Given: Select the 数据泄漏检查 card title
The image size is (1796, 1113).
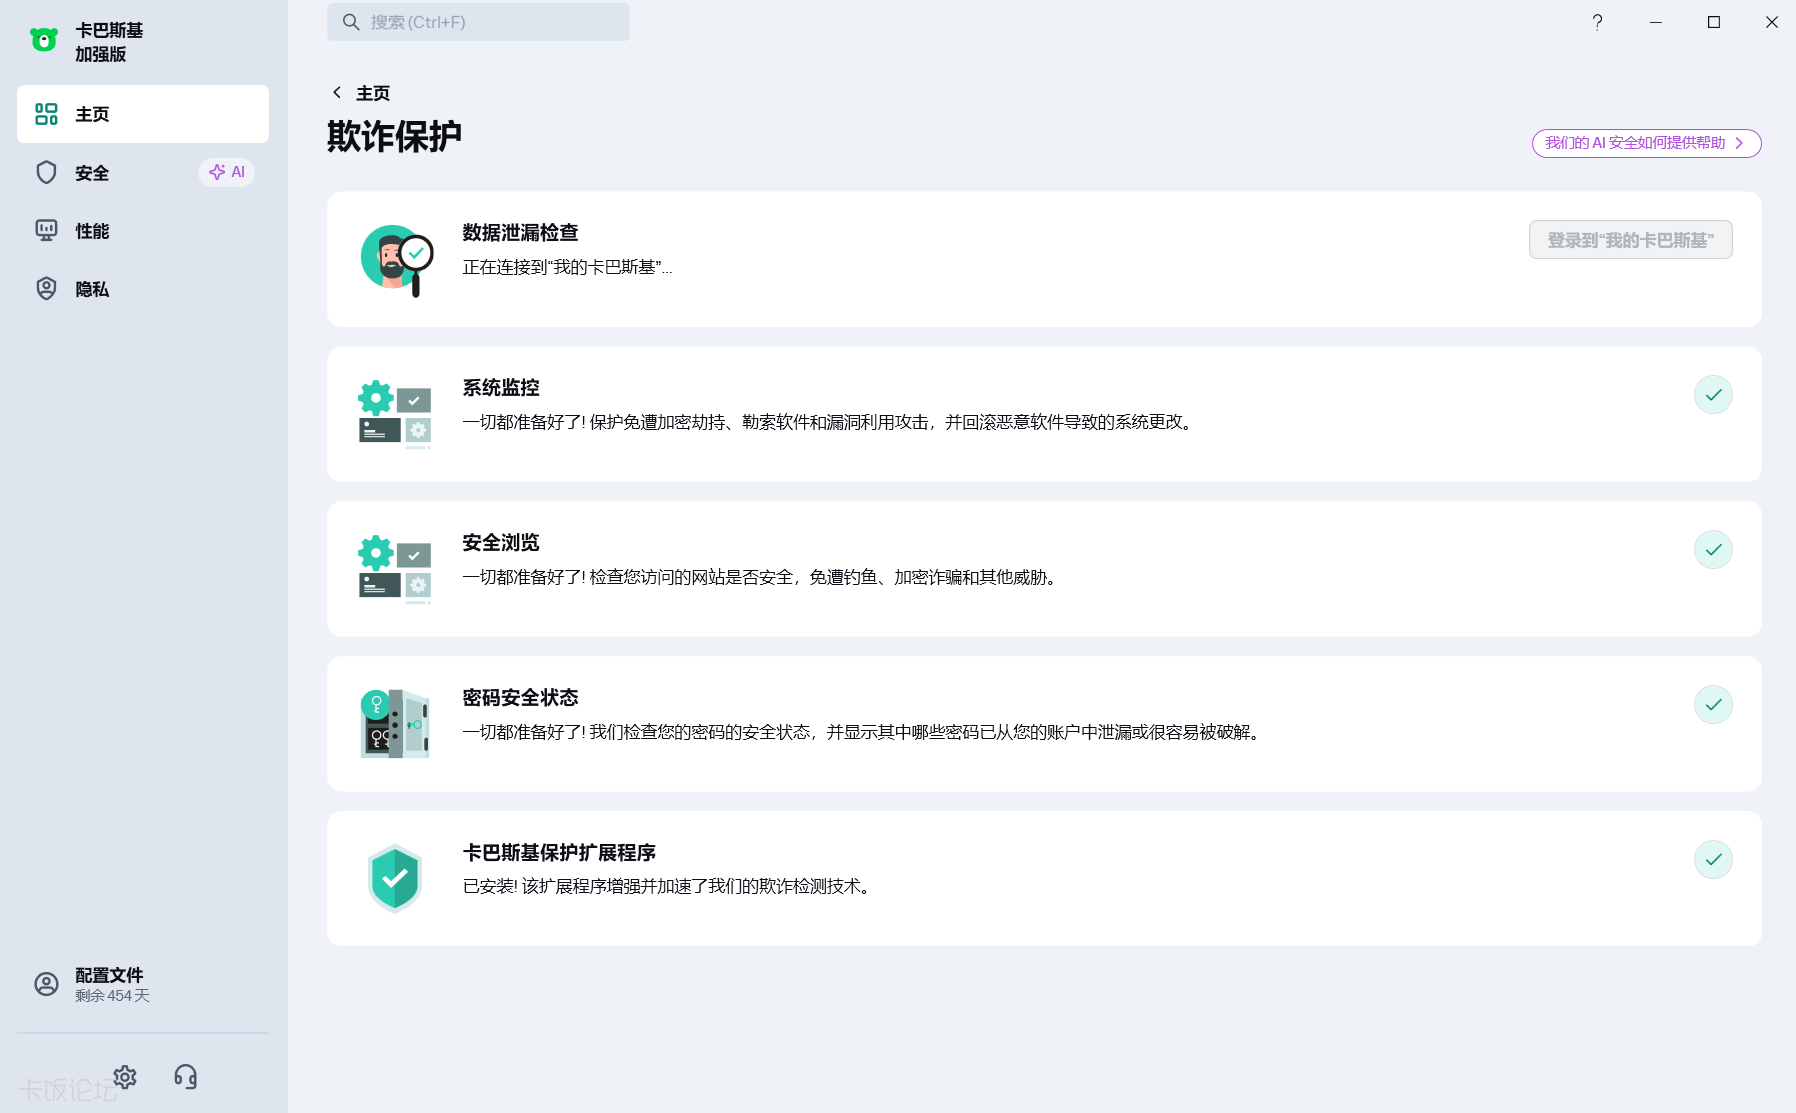Looking at the screenshot, I should (520, 233).
